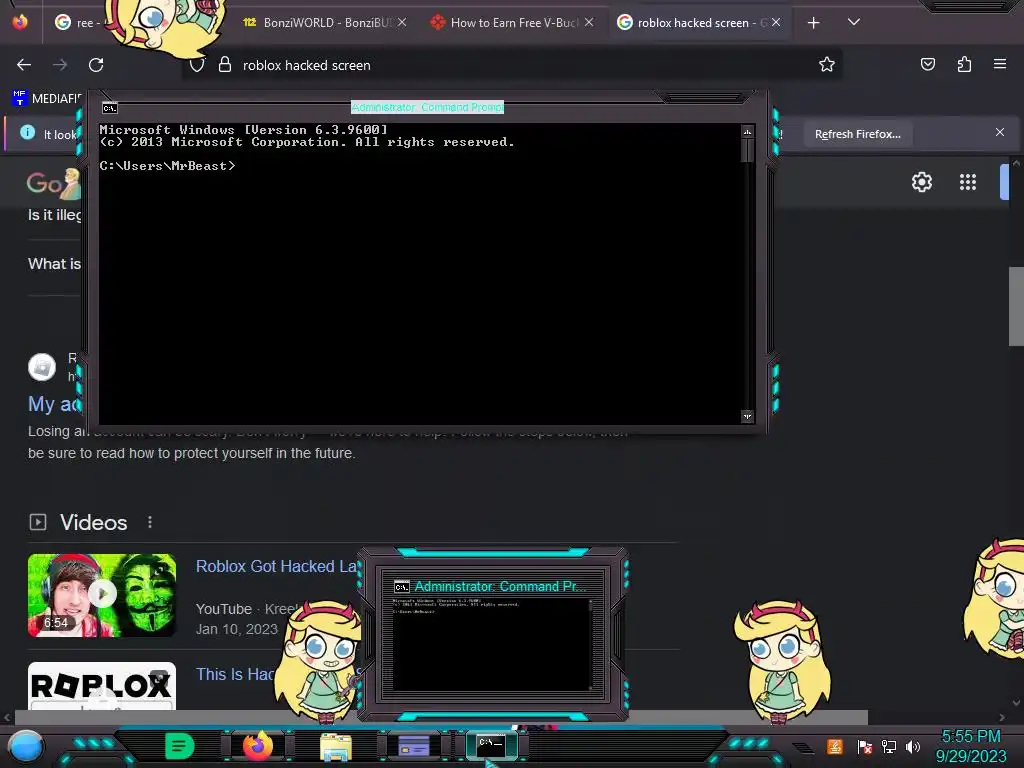The width and height of the screenshot is (1024, 768).
Task: Open the Roblox Got Hacked video link
Action: point(276,566)
